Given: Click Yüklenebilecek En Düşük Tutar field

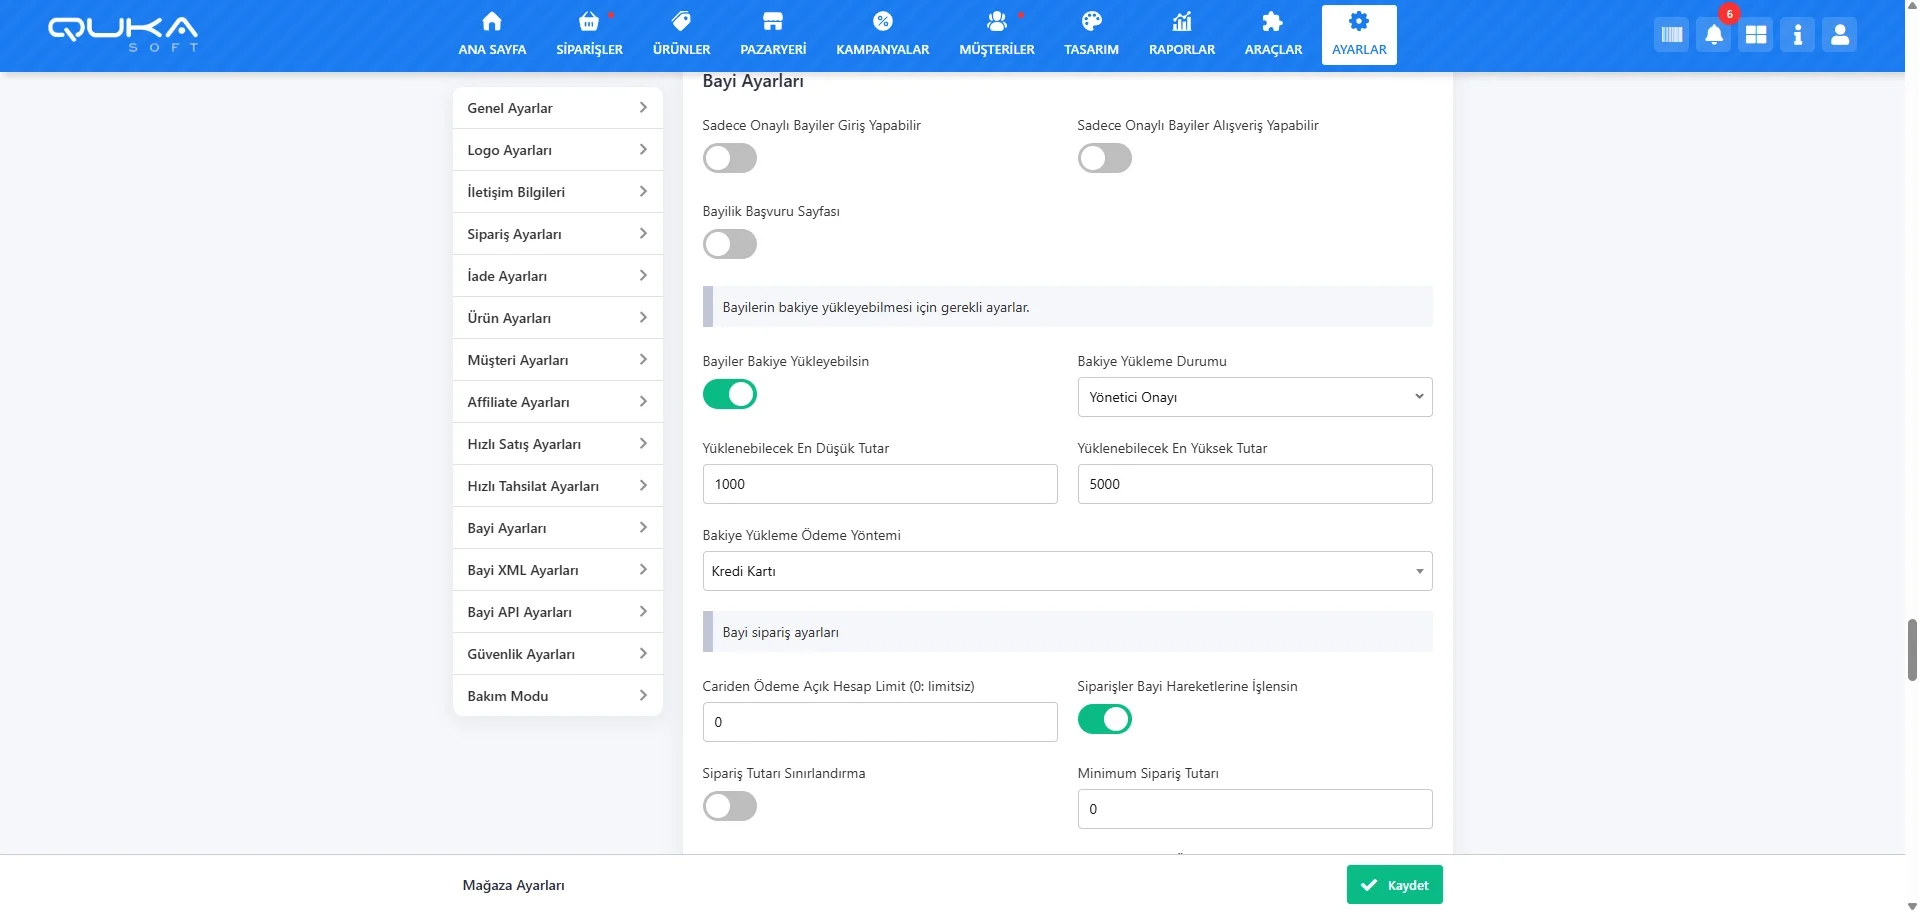Looking at the screenshot, I should click(879, 484).
